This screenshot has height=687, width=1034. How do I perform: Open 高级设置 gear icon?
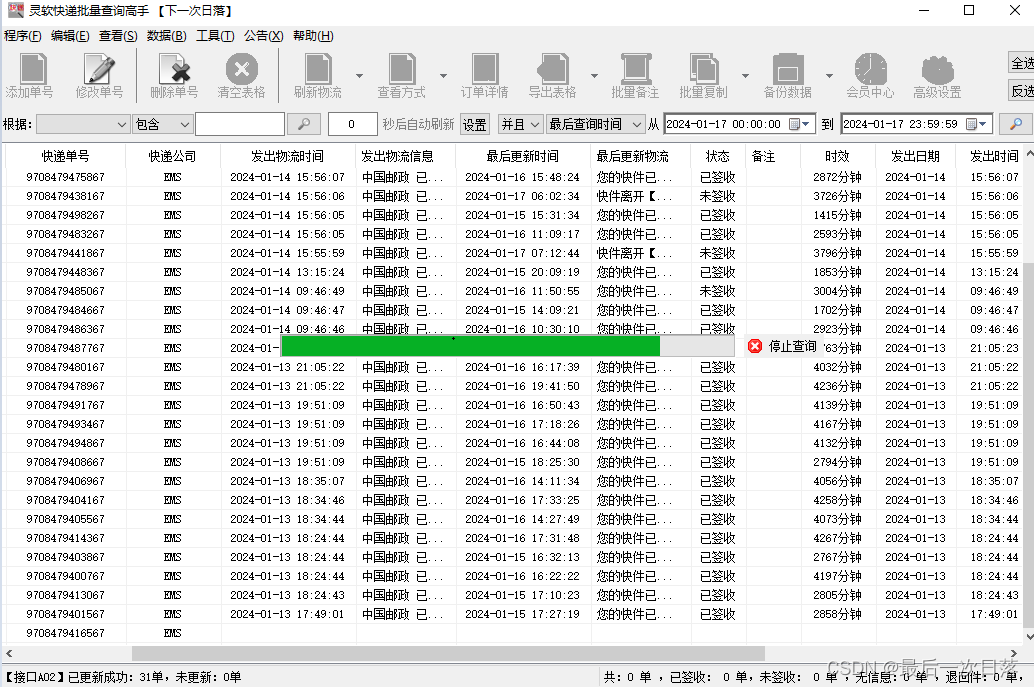point(938,69)
